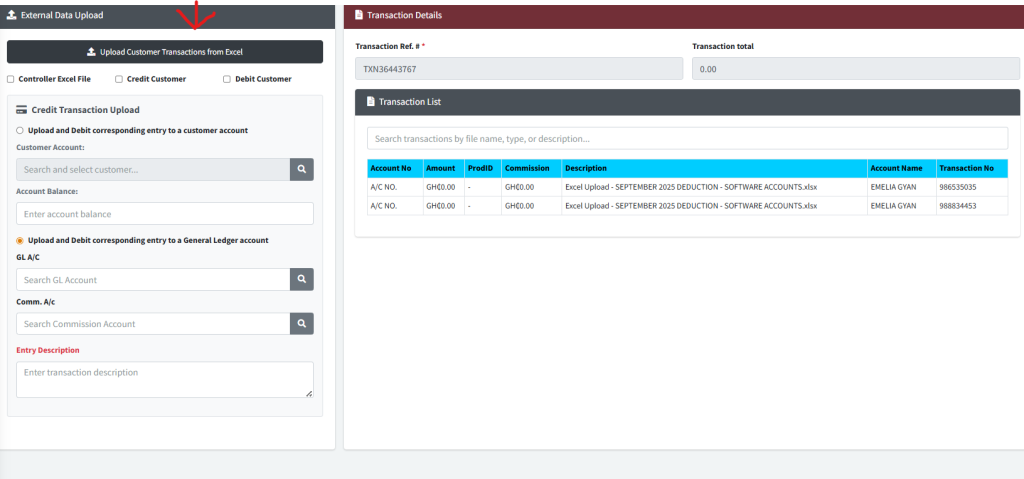Viewport: 1024px width, 479px height.
Task: Click the Transaction Details document icon
Action: pyautogui.click(x=357, y=15)
